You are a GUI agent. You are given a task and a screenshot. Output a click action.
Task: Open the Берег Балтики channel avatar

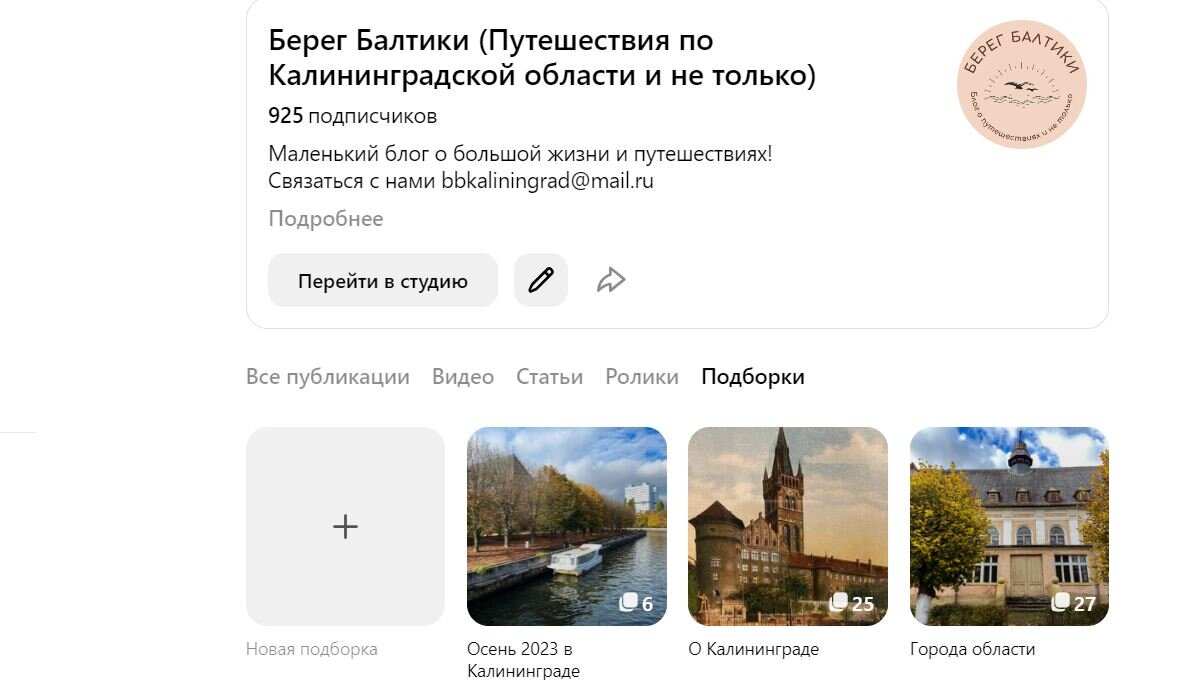[x=1022, y=84]
